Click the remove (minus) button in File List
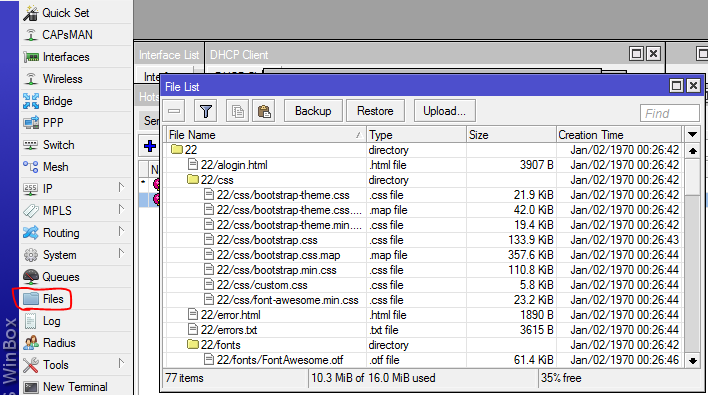Image resolution: width=708 pixels, height=395 pixels. point(174,111)
